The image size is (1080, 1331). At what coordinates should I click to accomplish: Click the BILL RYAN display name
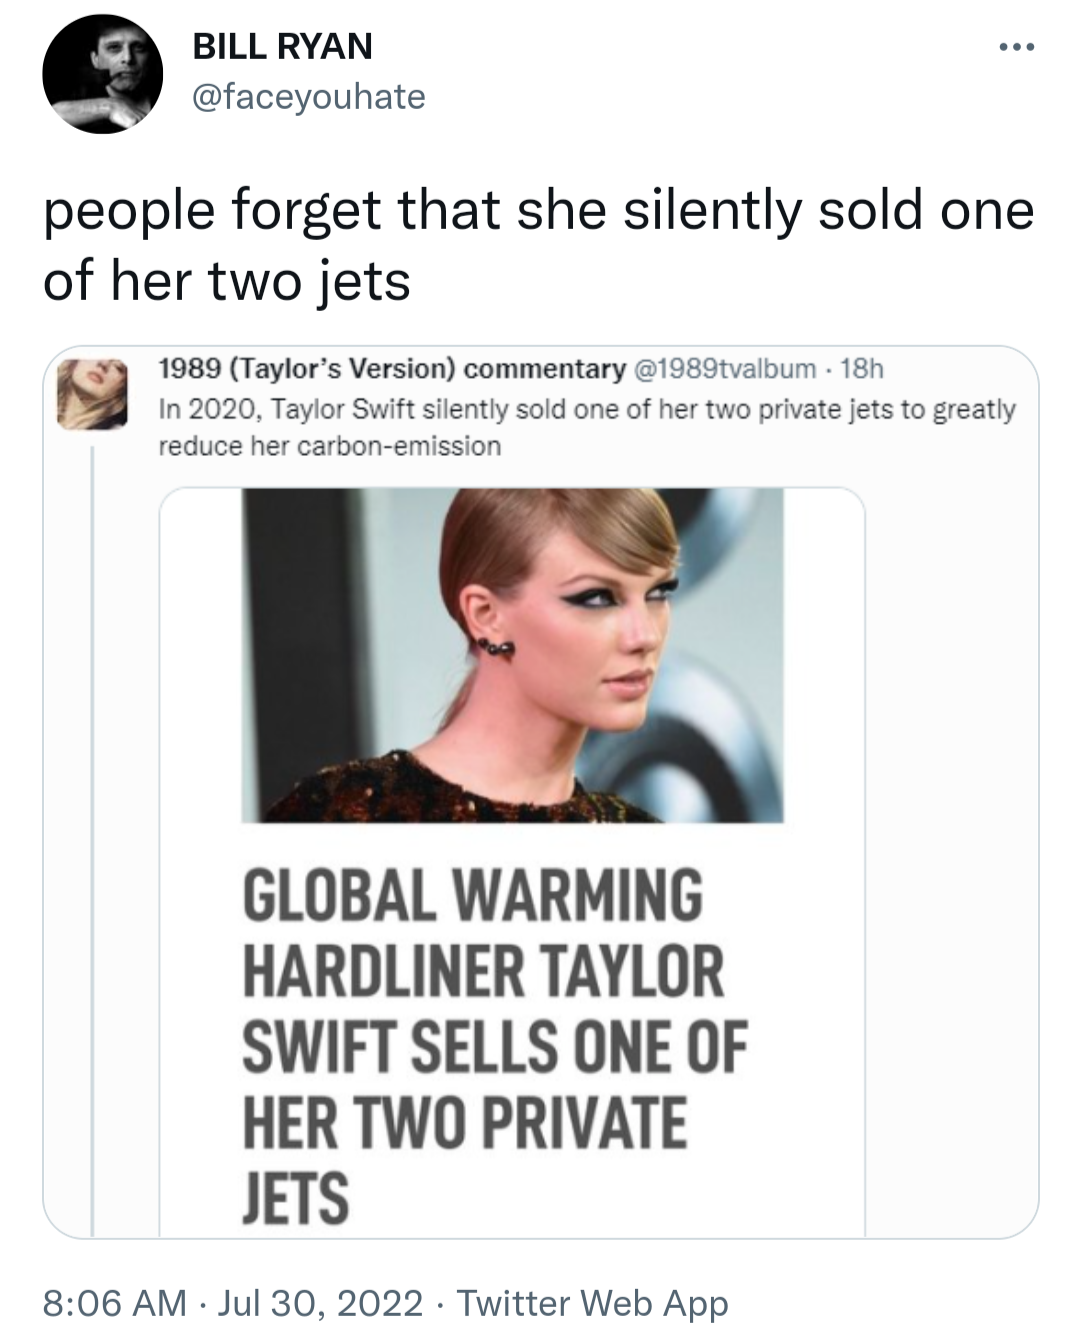[282, 46]
